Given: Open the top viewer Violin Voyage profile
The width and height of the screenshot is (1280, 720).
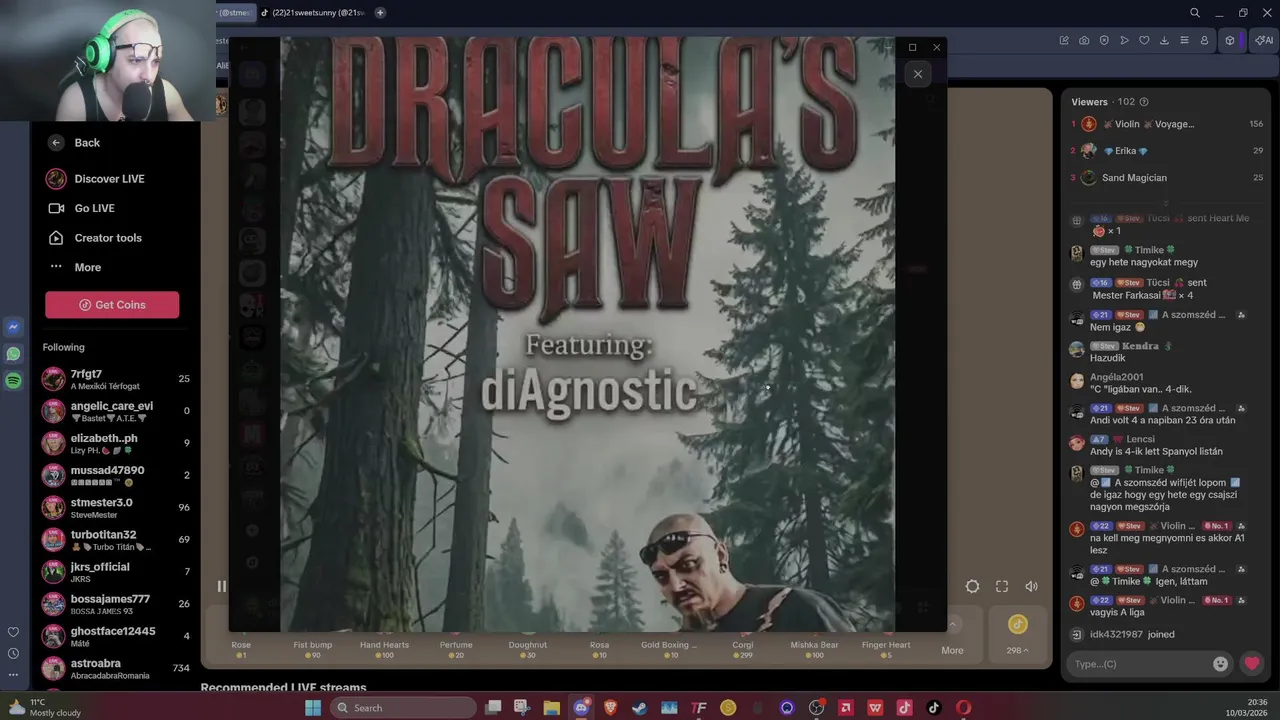Looking at the screenshot, I should point(1167,124).
